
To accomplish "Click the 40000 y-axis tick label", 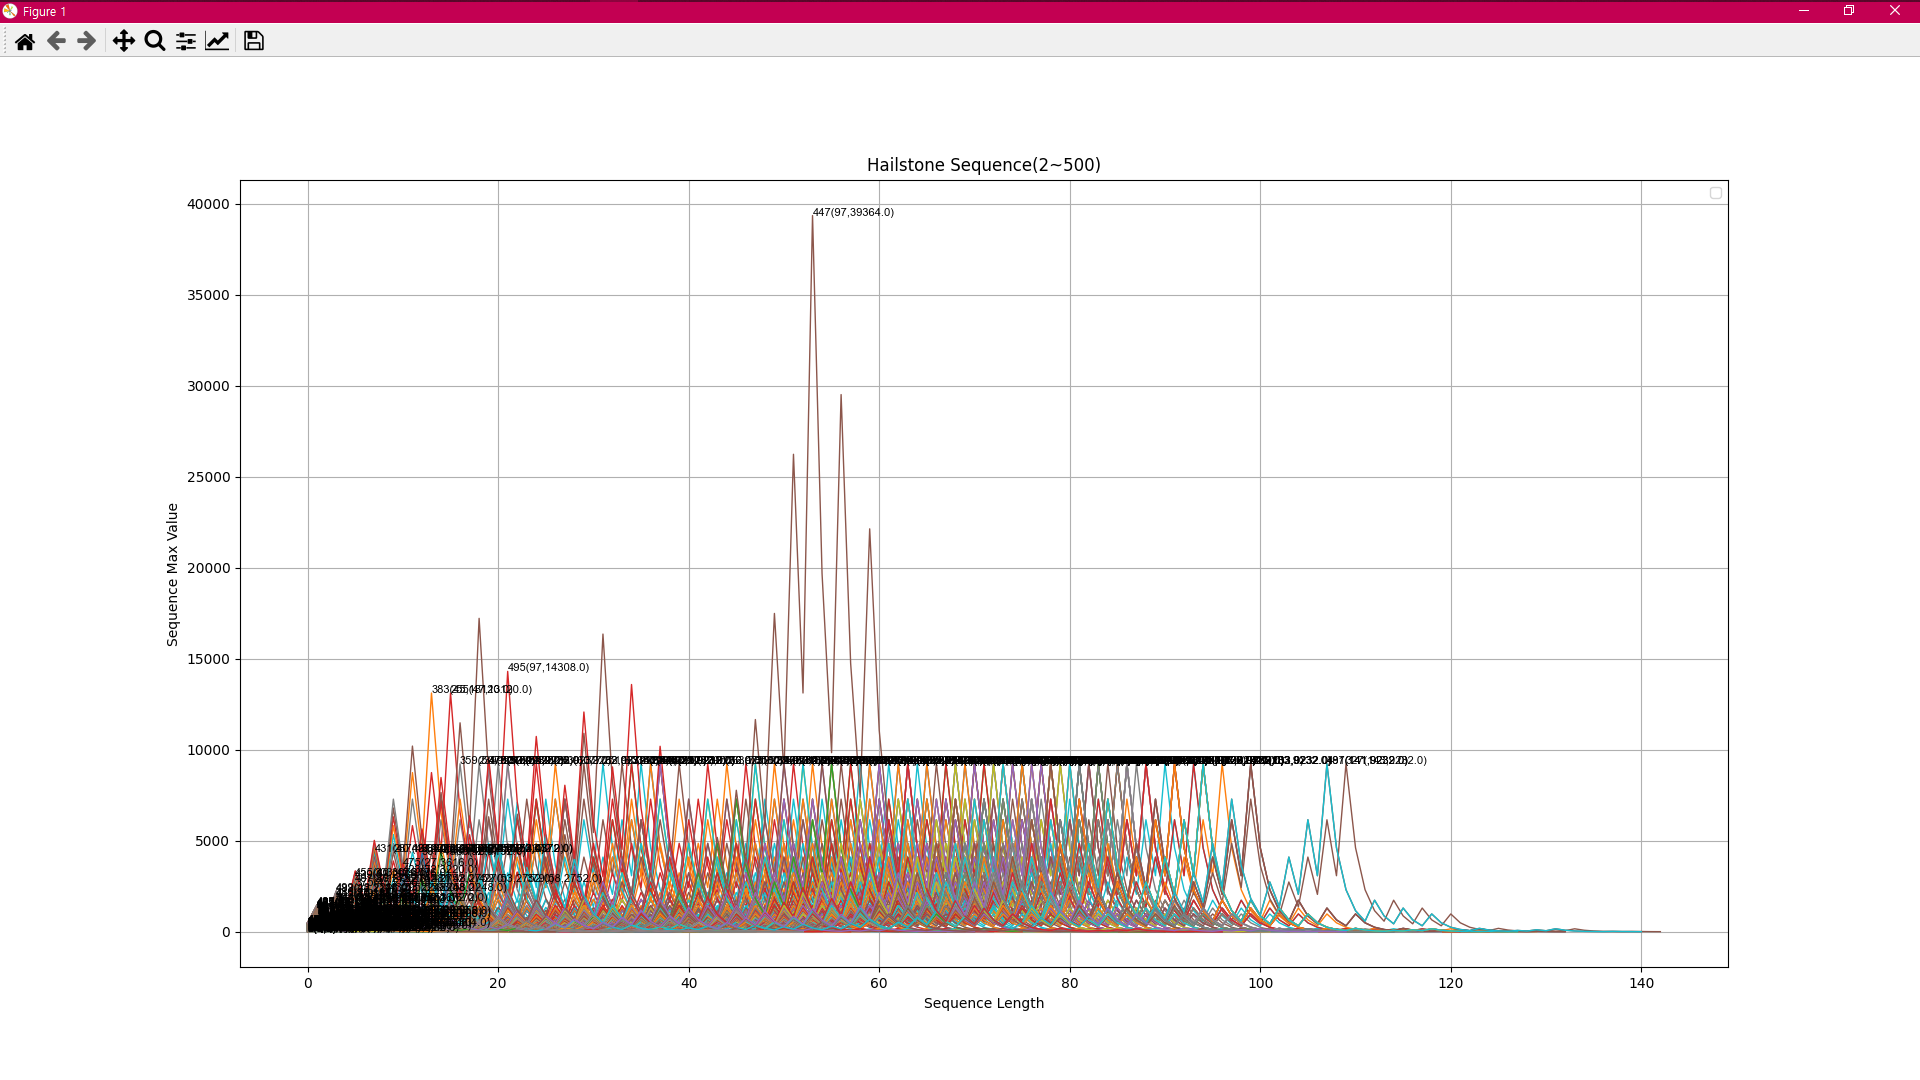I will pos(208,204).
